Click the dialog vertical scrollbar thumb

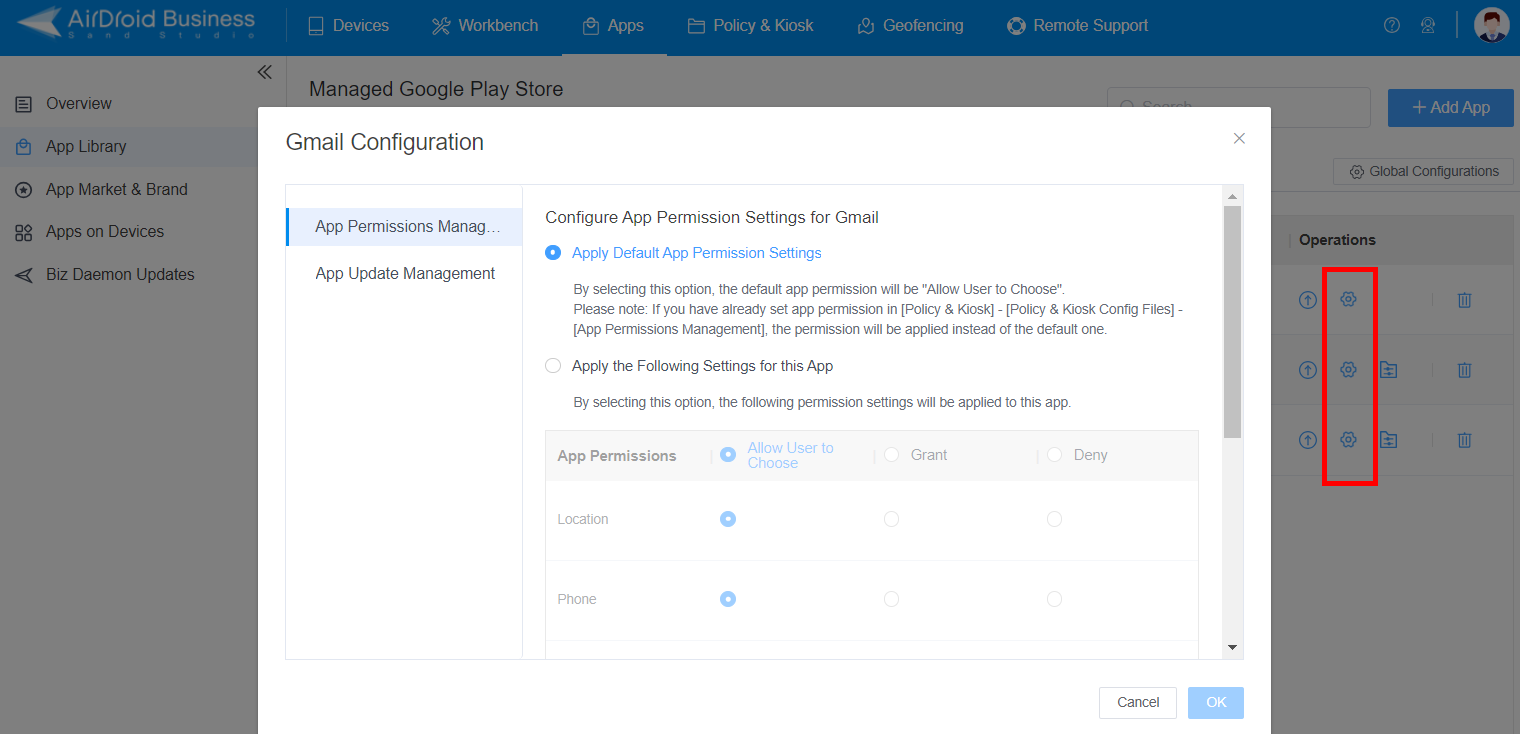tap(1233, 322)
